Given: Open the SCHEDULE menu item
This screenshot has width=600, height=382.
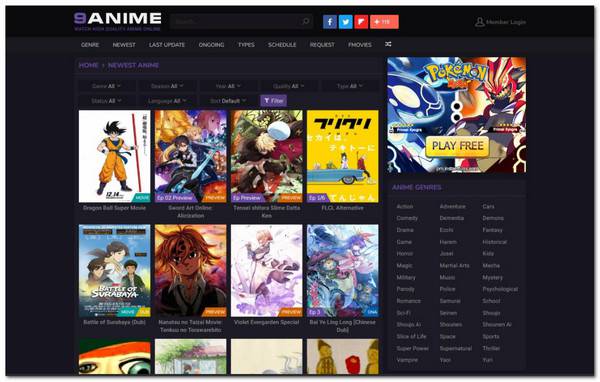Looking at the screenshot, I should coord(282,45).
